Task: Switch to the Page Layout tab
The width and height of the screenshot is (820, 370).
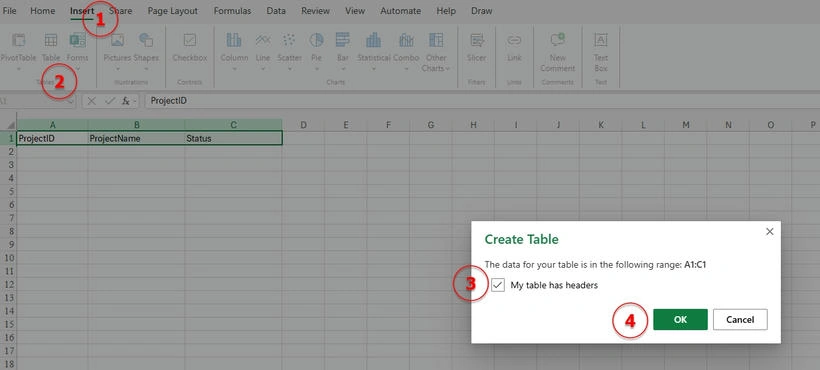Action: (173, 10)
